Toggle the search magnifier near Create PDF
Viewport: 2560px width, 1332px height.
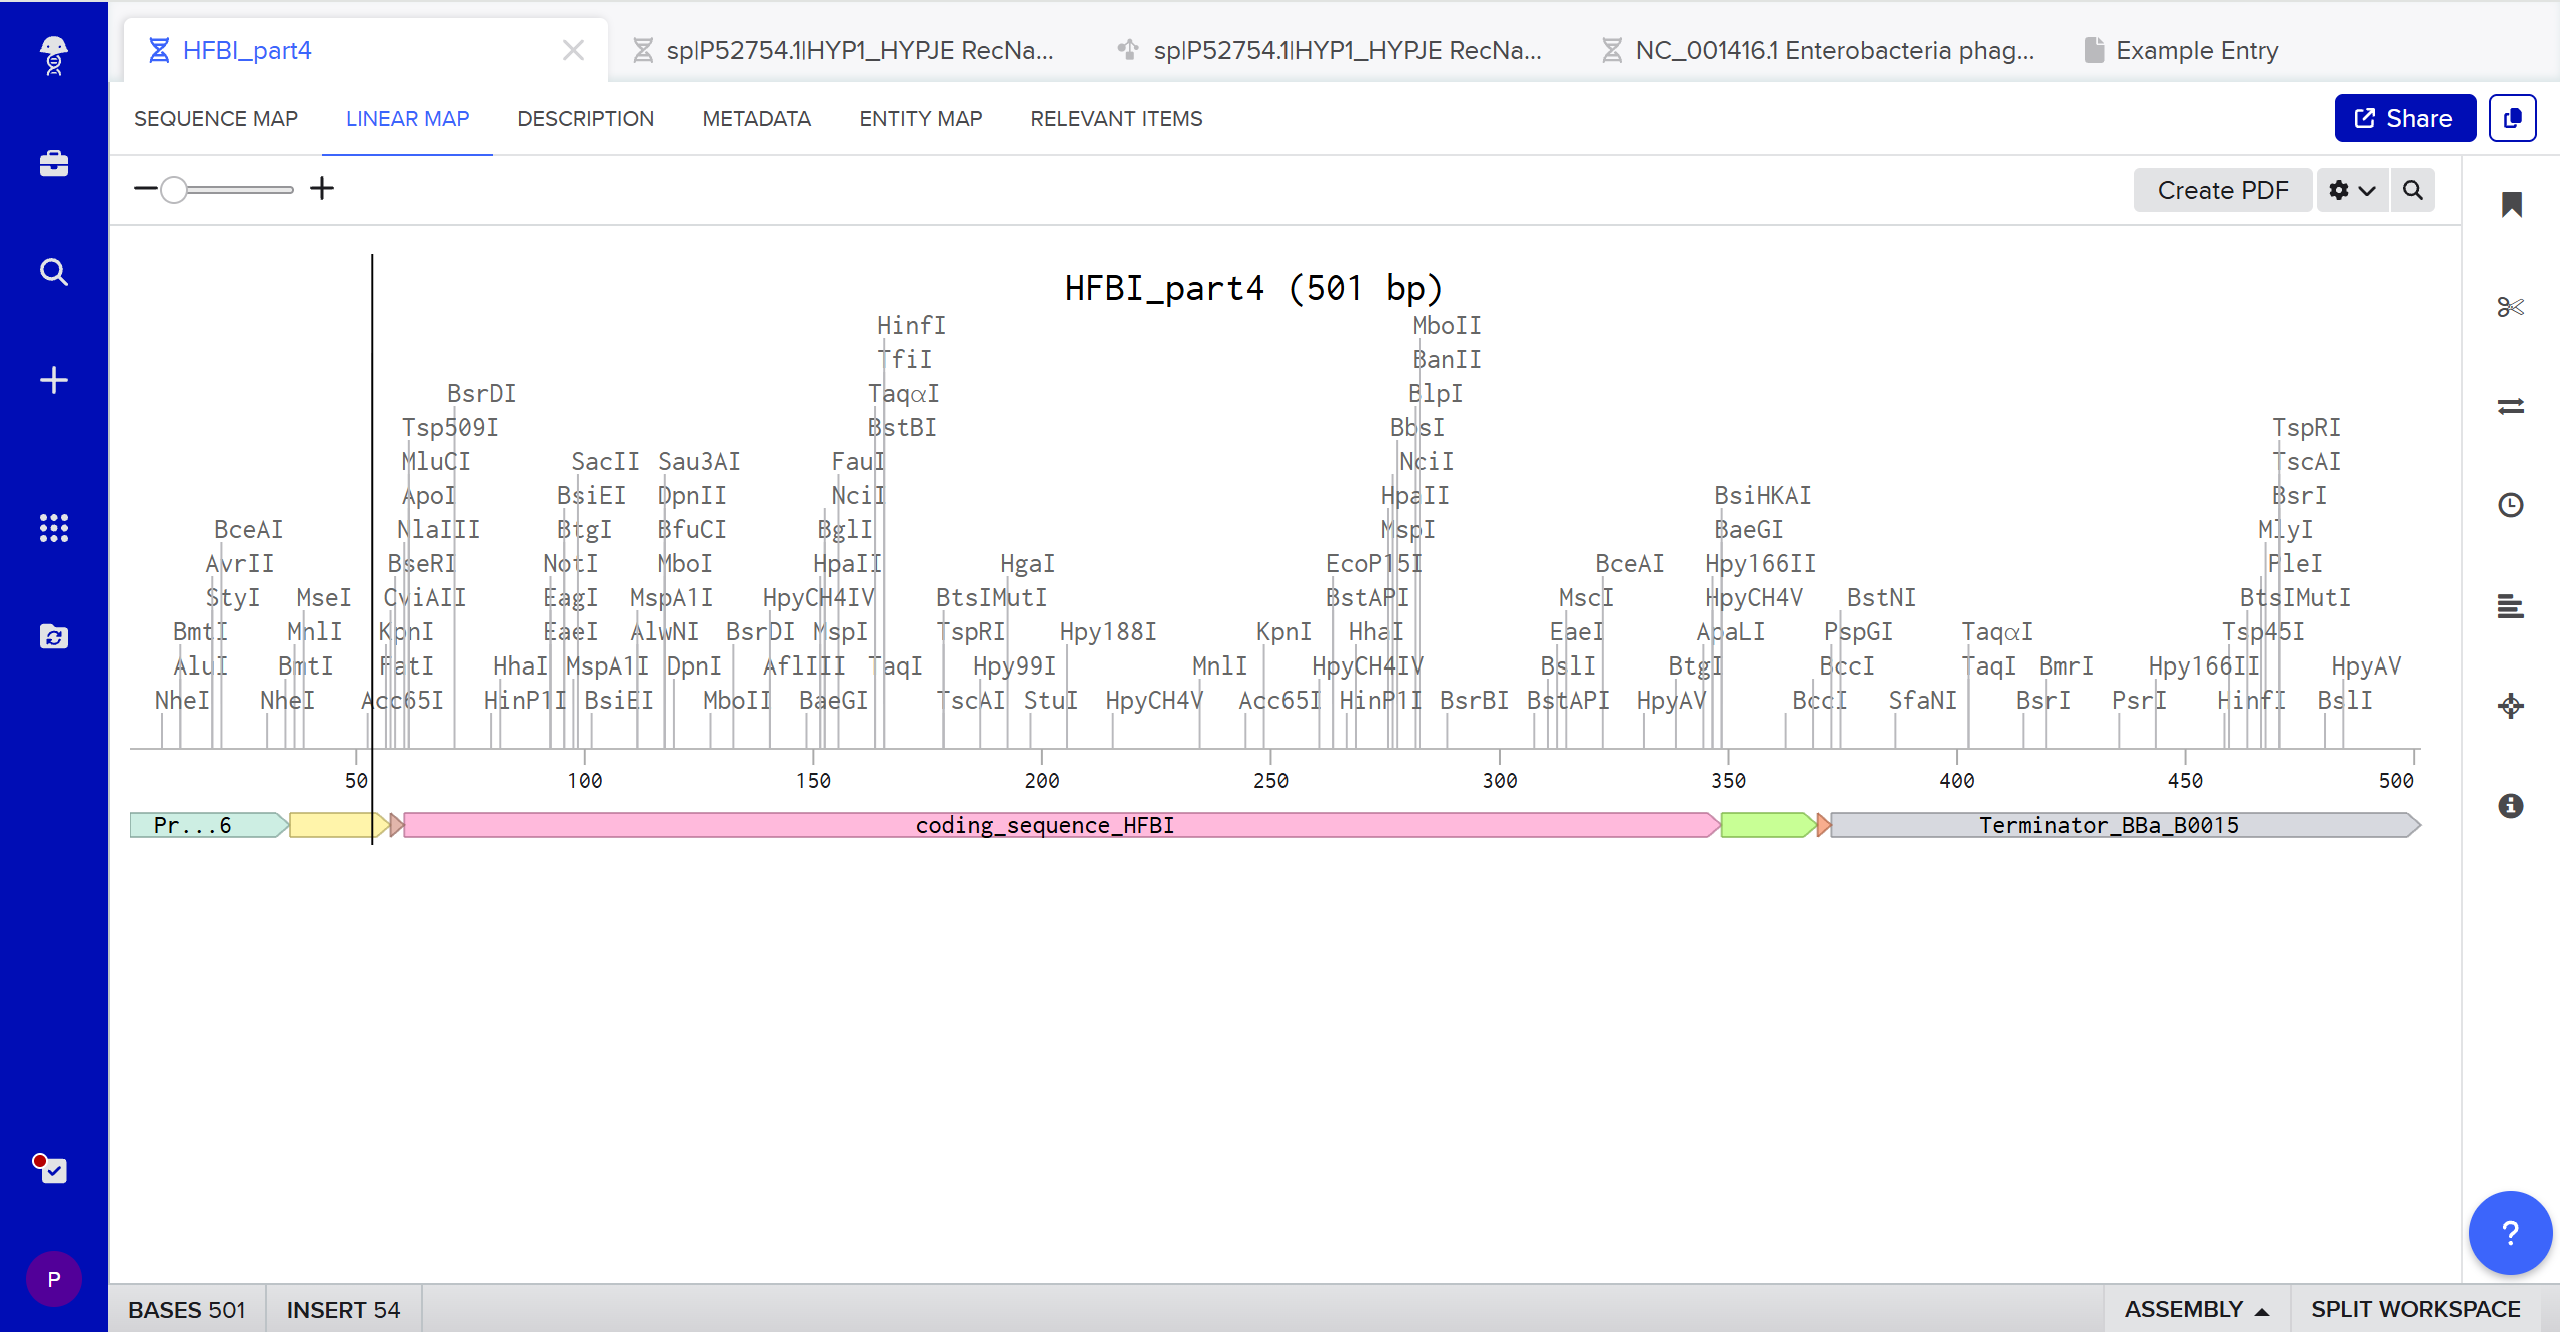(x=2413, y=190)
